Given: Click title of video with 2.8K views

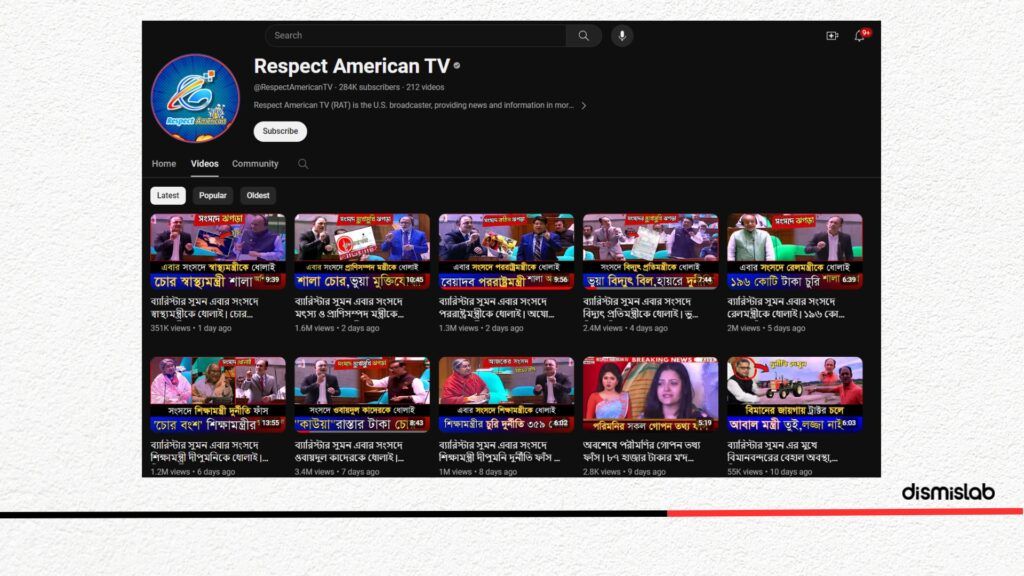Looking at the screenshot, I should point(642,451).
